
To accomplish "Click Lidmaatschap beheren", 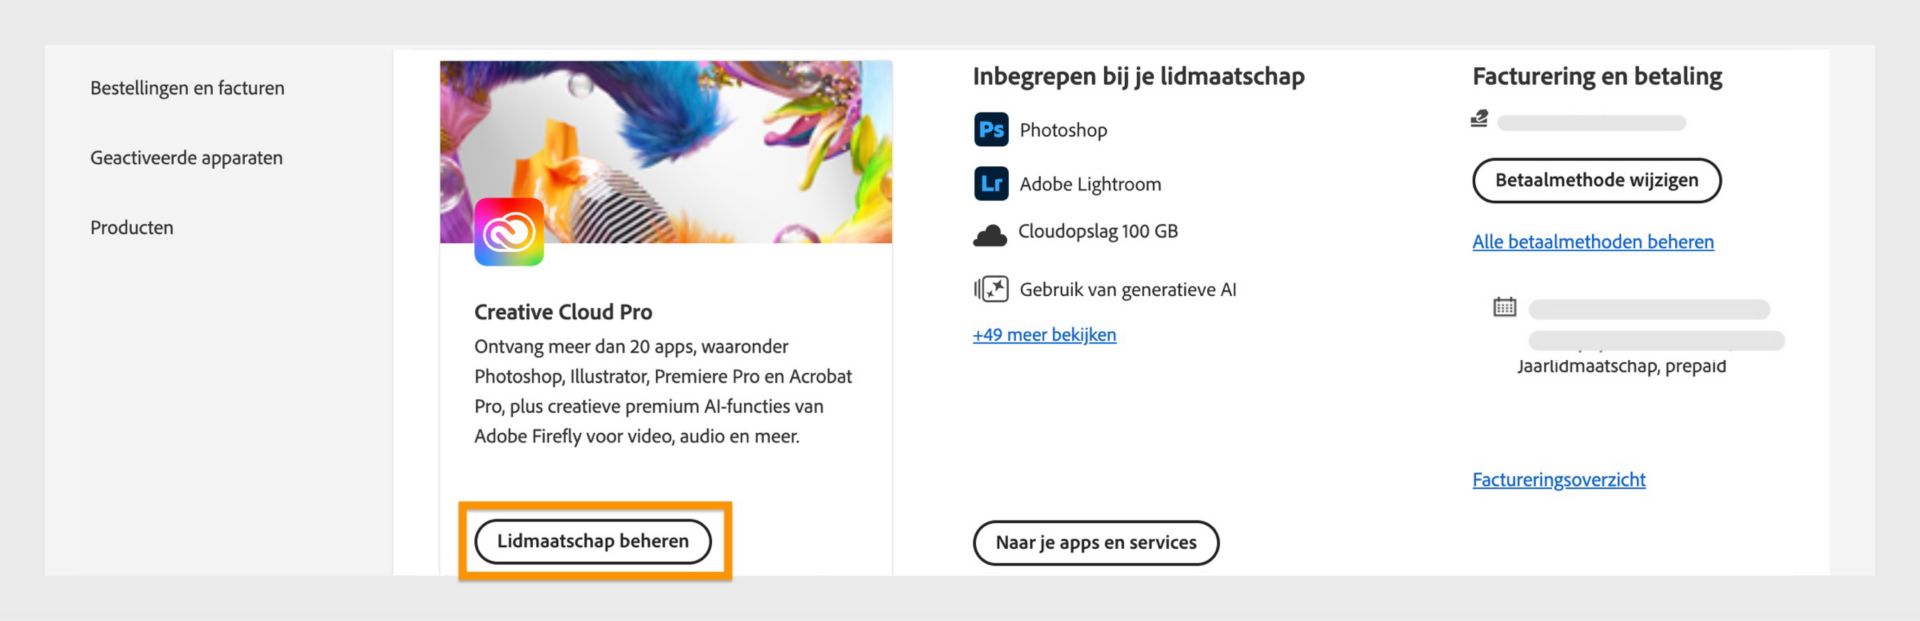I will click(594, 541).
